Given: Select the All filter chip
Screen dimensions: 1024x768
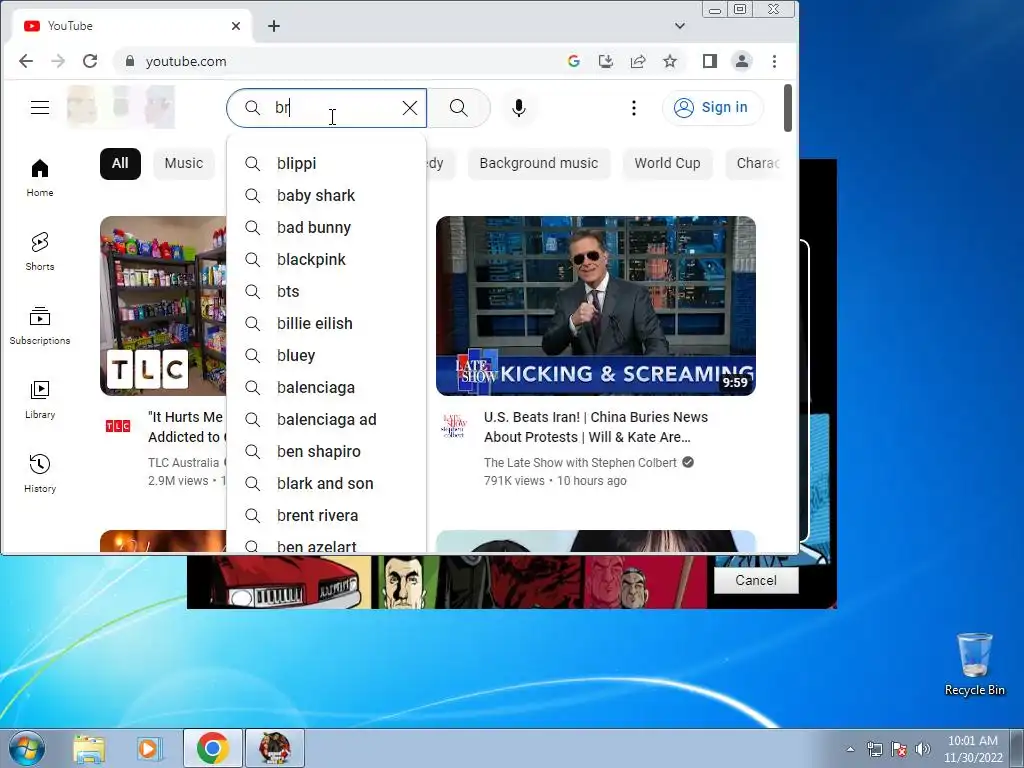Looking at the screenshot, I should pyautogui.click(x=120, y=163).
